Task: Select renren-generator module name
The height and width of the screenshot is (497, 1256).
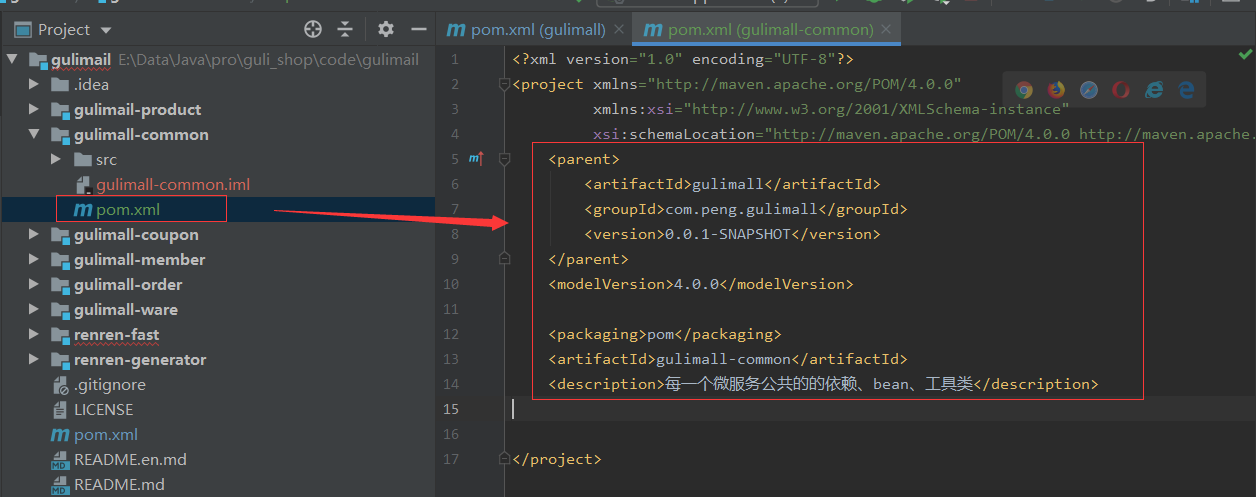Action: pos(140,359)
